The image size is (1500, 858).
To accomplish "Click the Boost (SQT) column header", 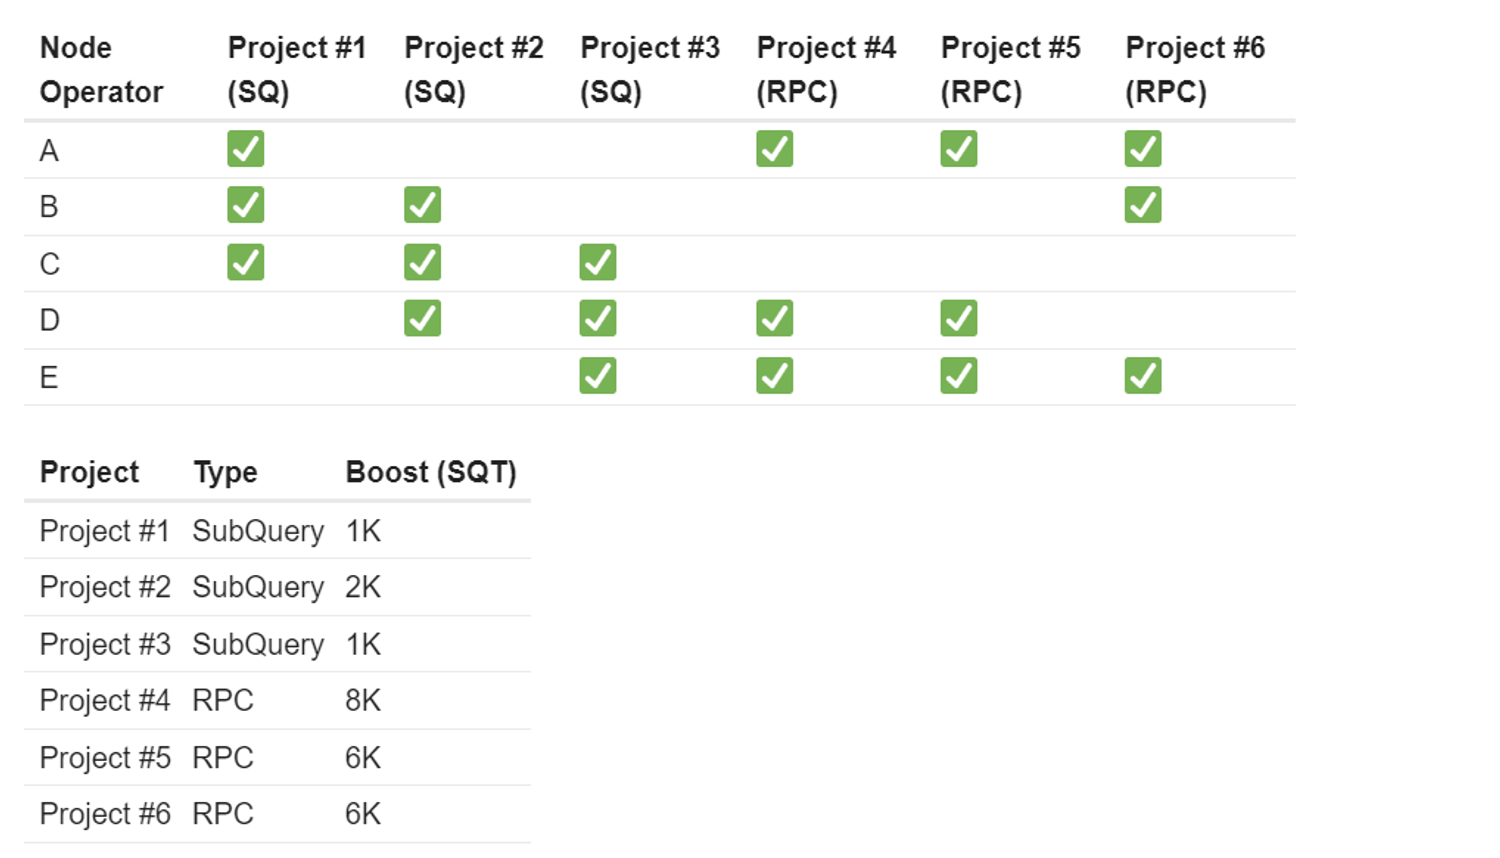I will [x=431, y=472].
